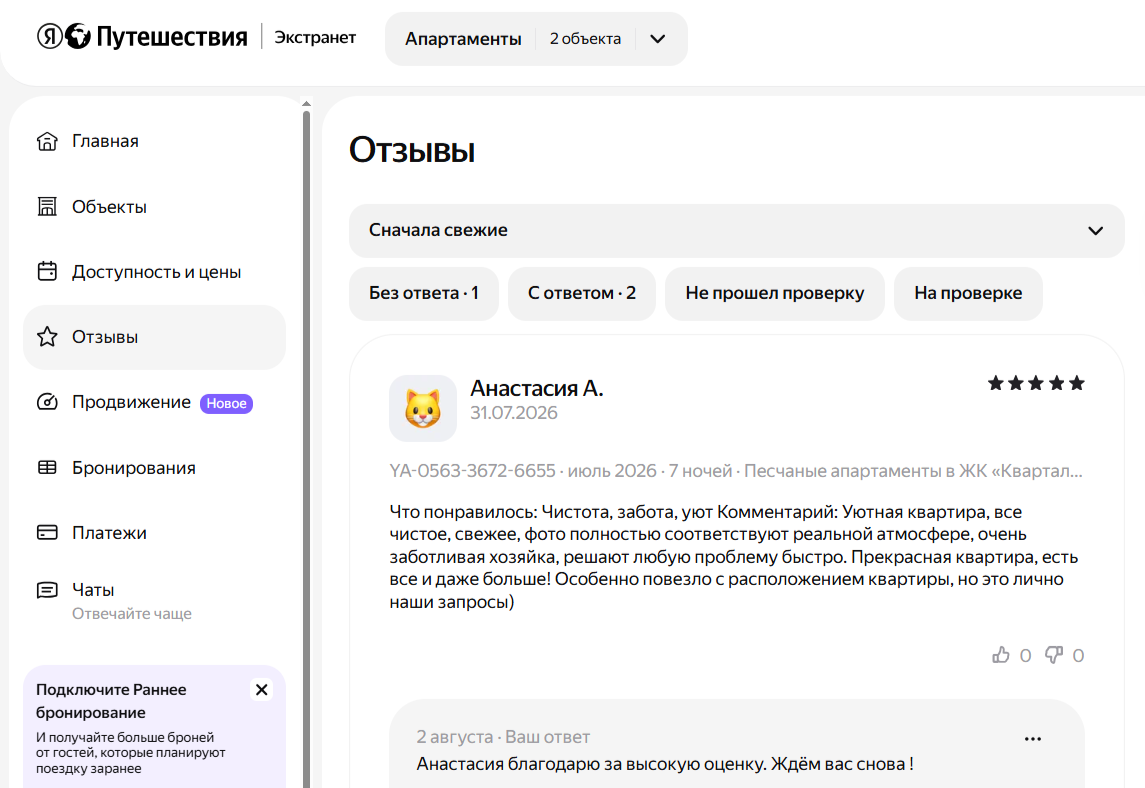Viewport: 1145px width, 788px height.
Task: Select Отзывы in the sidebar menu
Action: pyautogui.click(x=154, y=337)
